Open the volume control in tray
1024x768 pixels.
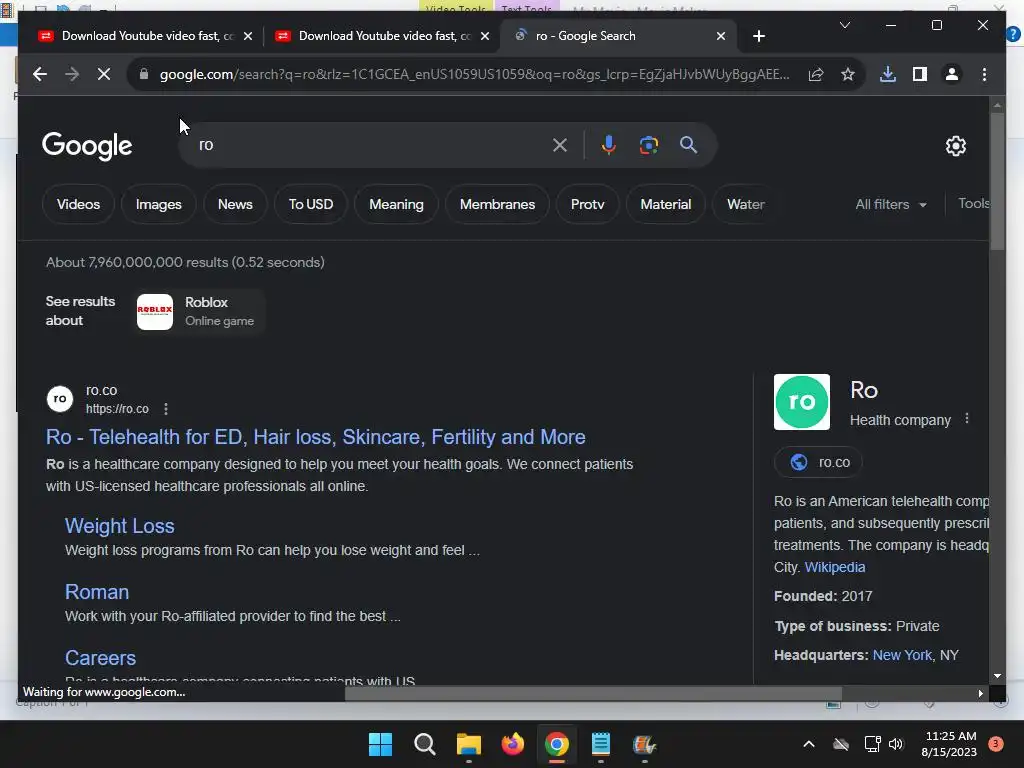896,744
